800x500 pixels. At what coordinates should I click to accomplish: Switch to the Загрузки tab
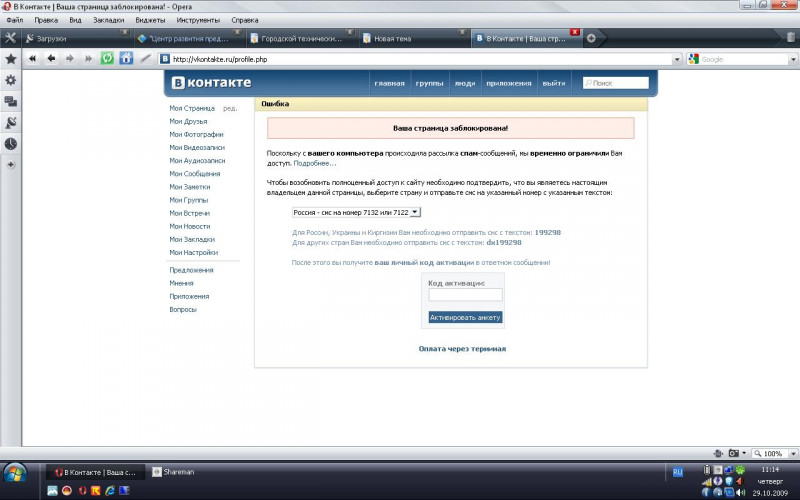point(76,38)
